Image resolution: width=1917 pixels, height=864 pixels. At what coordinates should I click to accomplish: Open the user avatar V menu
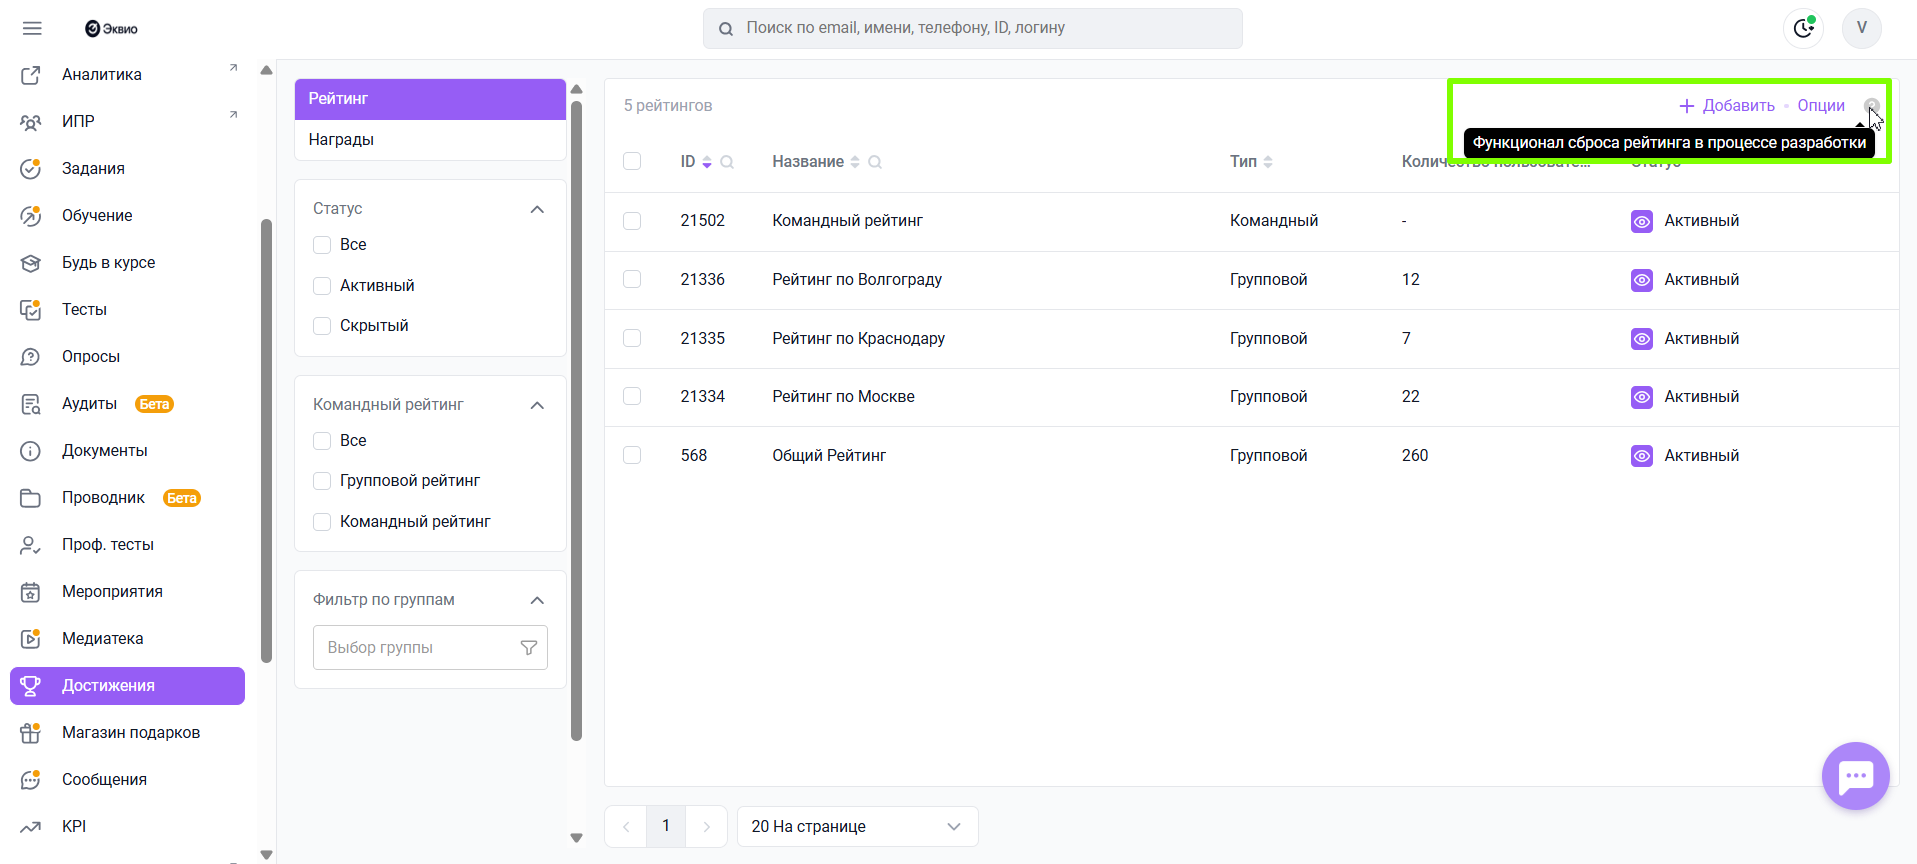pos(1861,28)
